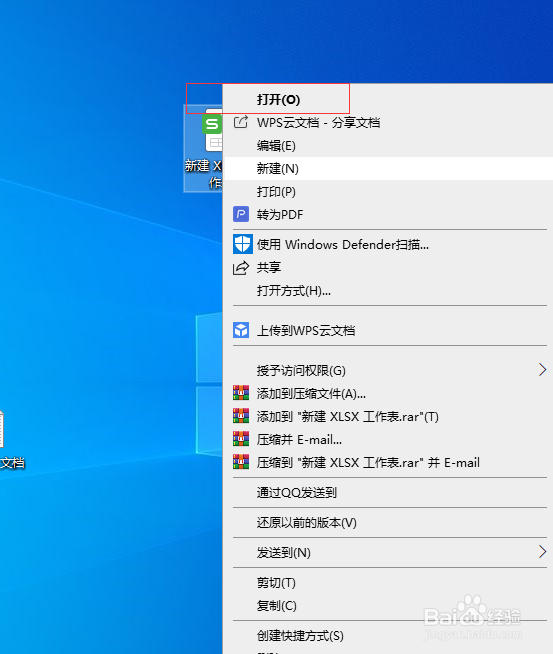Click the WinRAR icon beside 压缩到 "新建 XLSX 工作表.rar" 并 E-mail
Screen dimensions: 553x654
coord(241,462)
